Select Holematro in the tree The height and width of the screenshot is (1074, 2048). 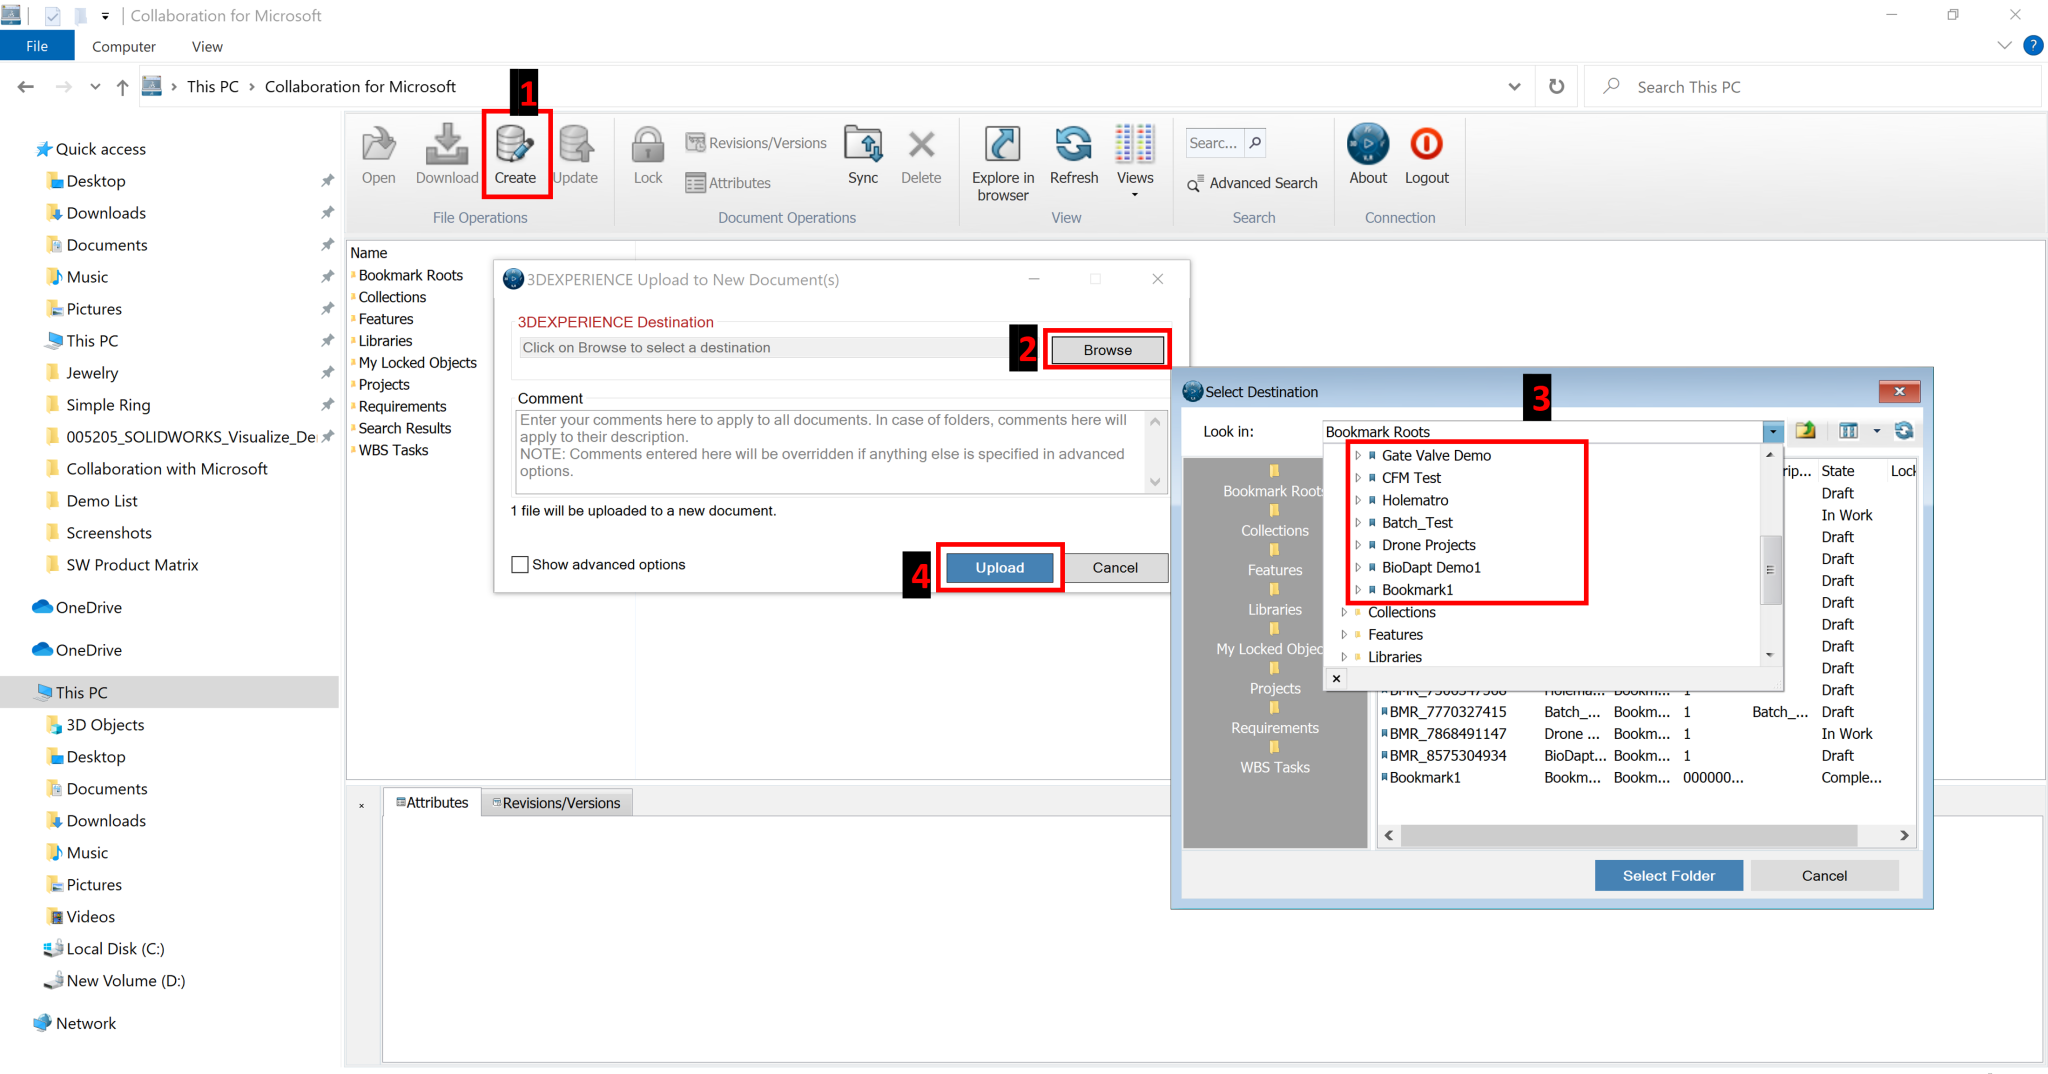click(1415, 500)
